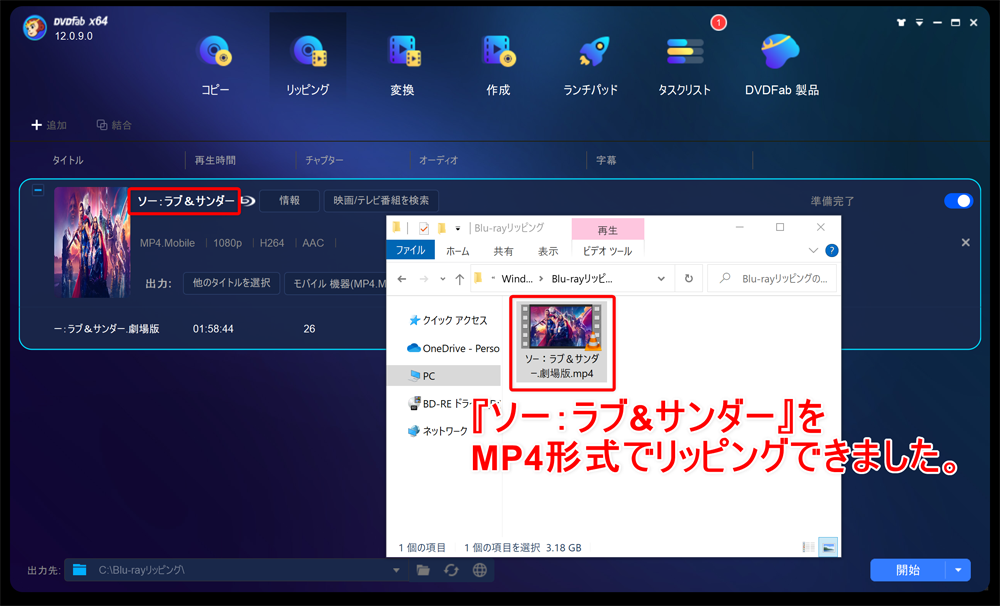The image size is (1000, 606).
Task: Select ネットワーク in Explorer navigation pane
Action: [438, 431]
